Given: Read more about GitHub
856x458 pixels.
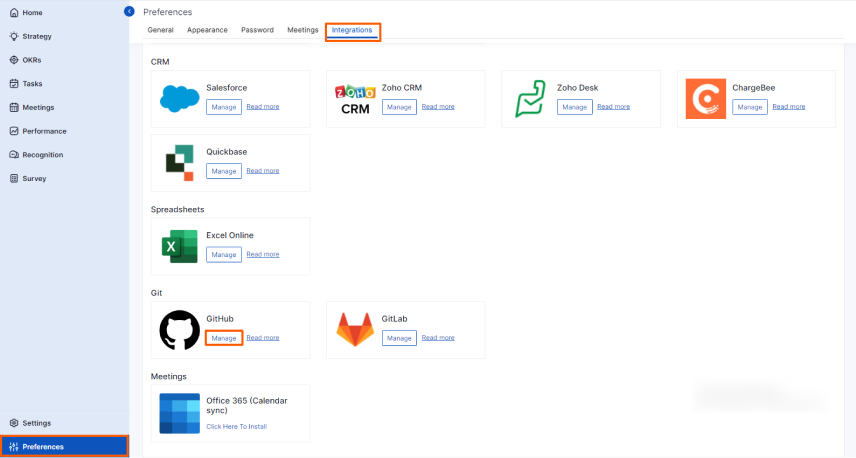Looking at the screenshot, I should (x=263, y=337).
